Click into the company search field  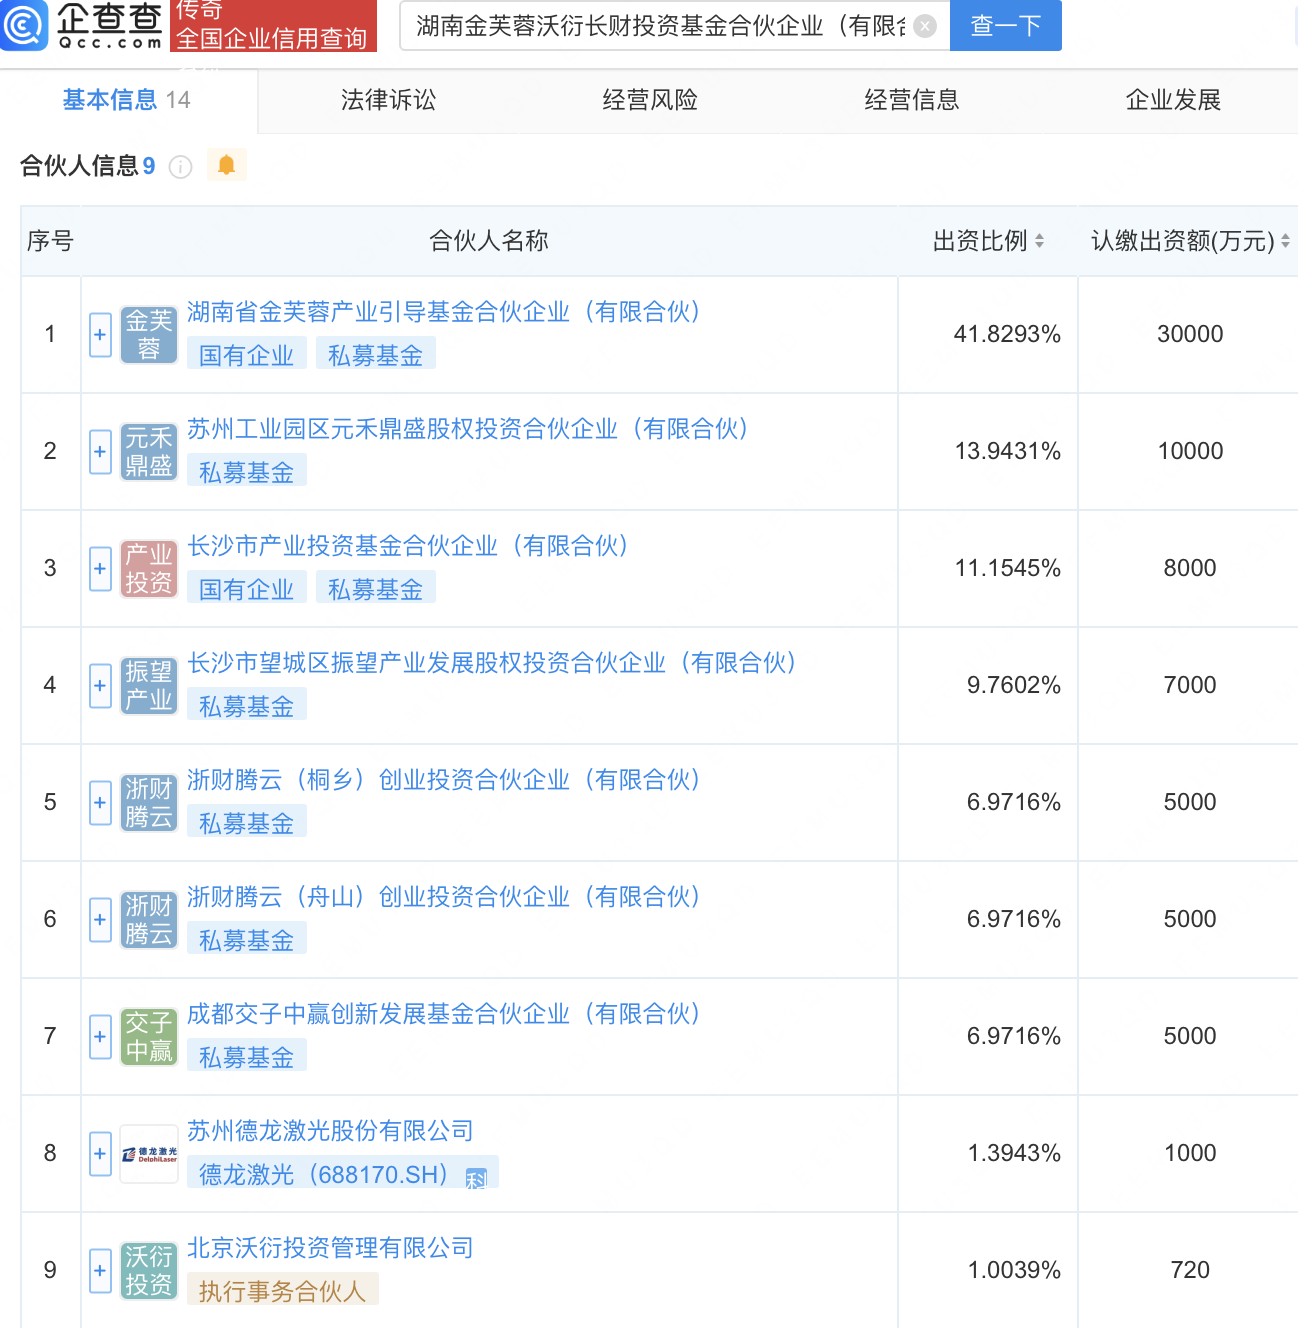coord(660,26)
